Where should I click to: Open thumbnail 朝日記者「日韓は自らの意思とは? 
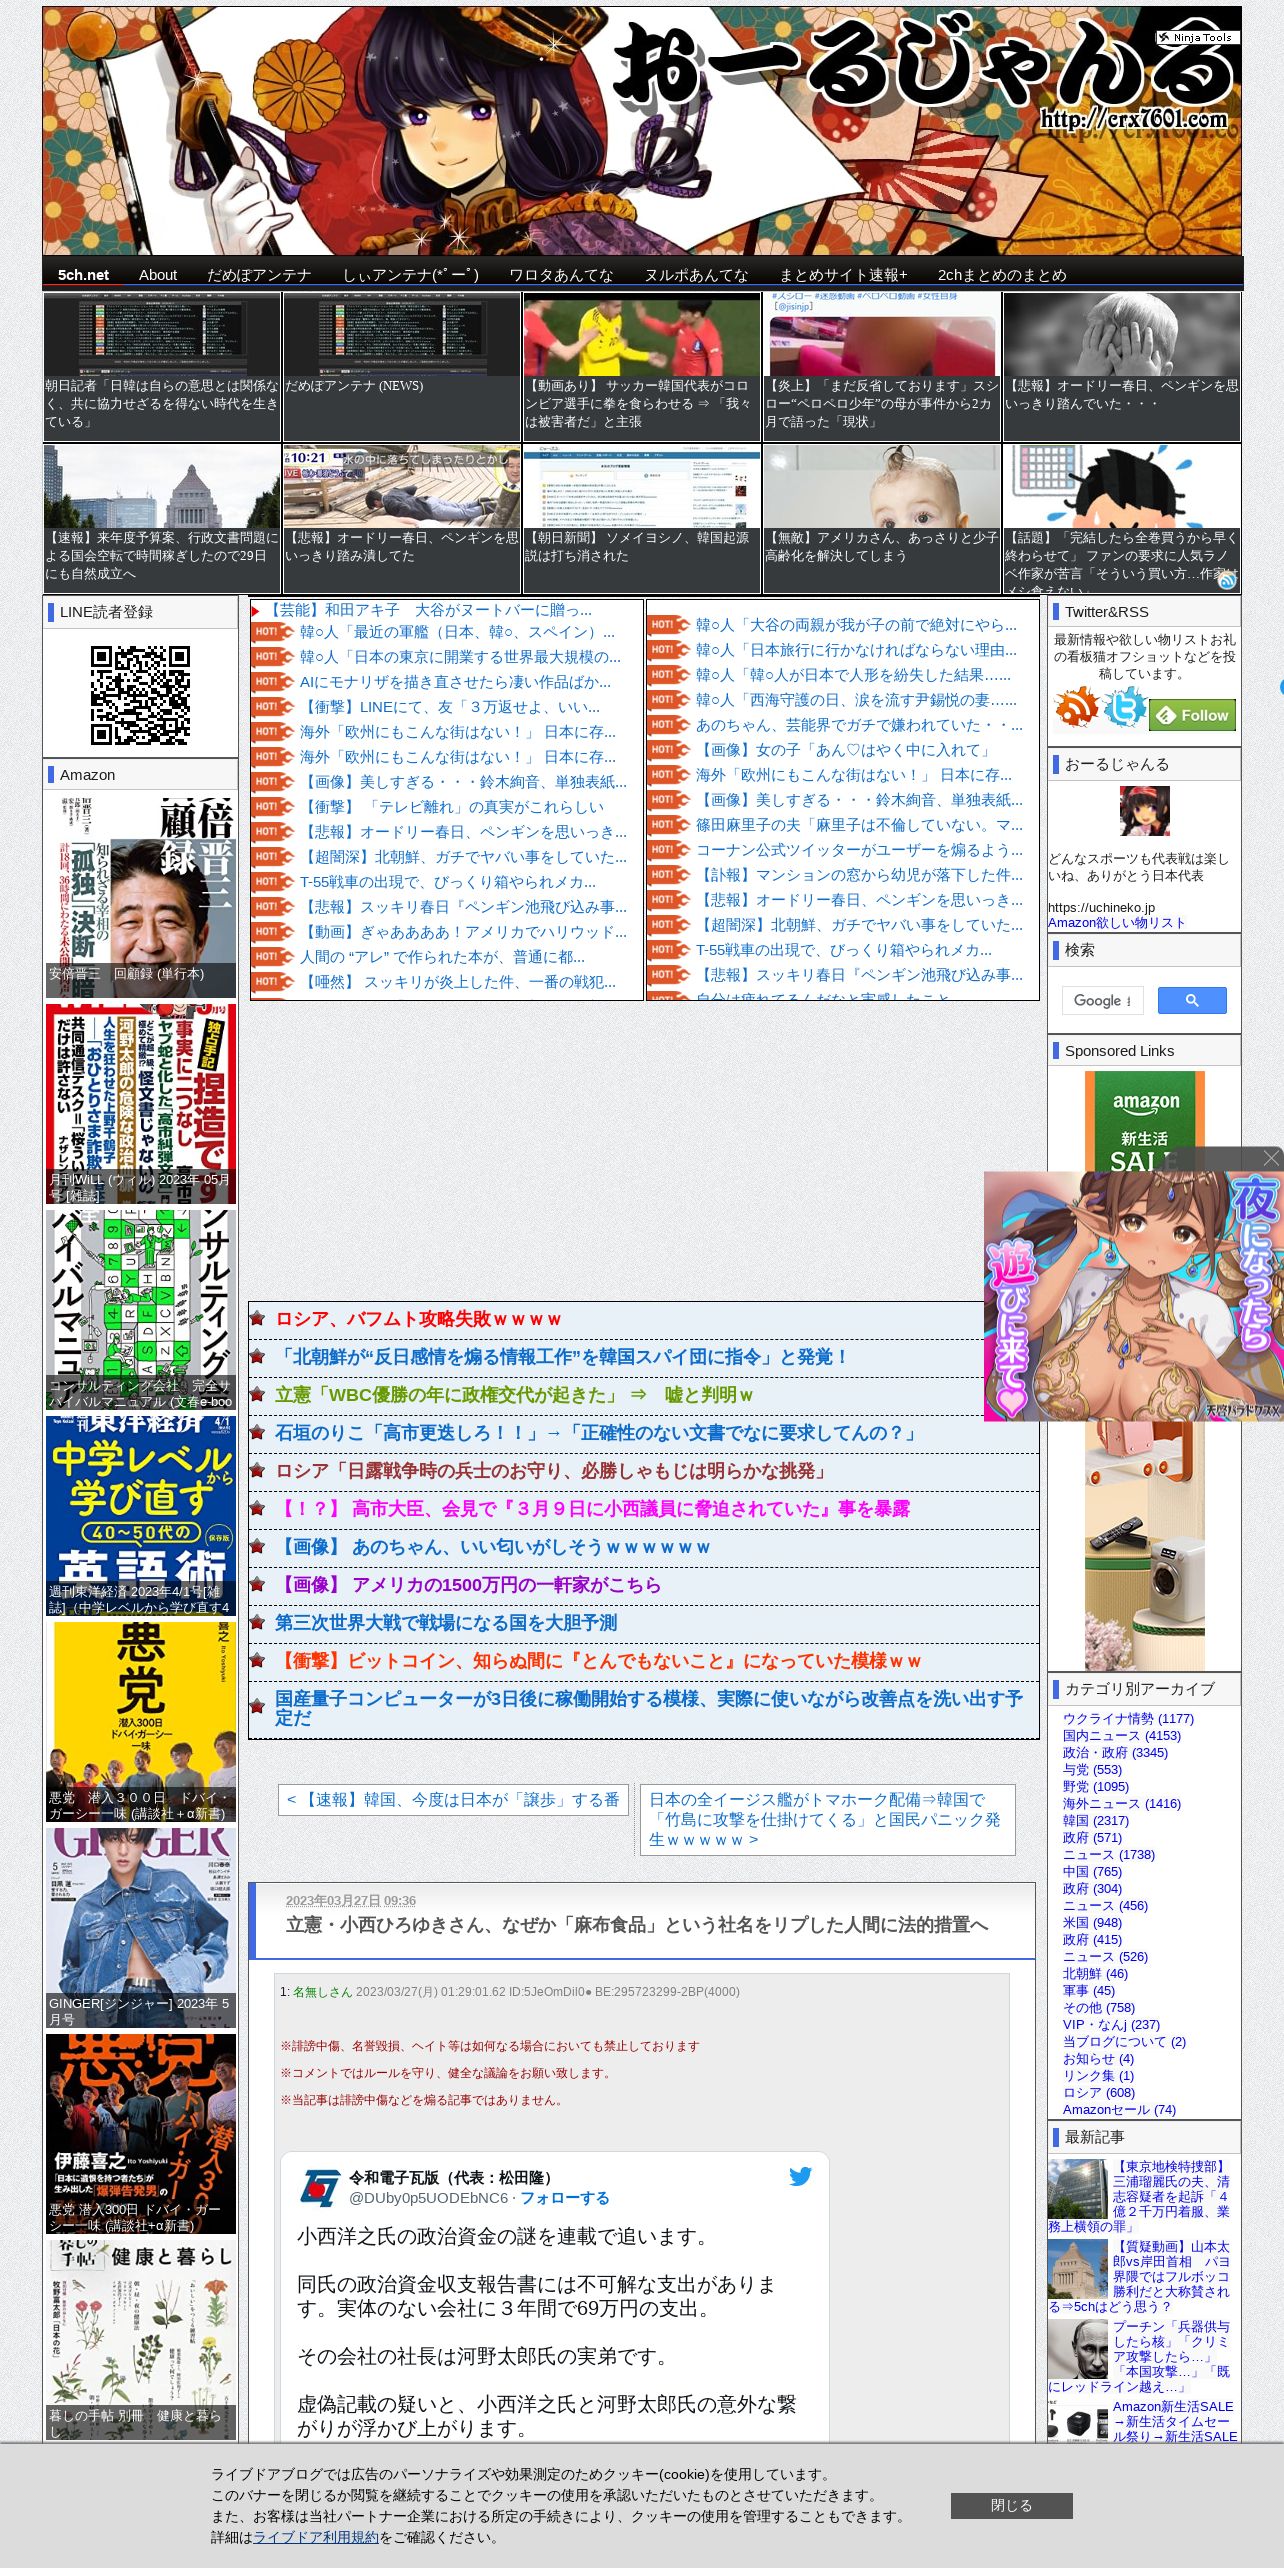pyautogui.click(x=162, y=366)
